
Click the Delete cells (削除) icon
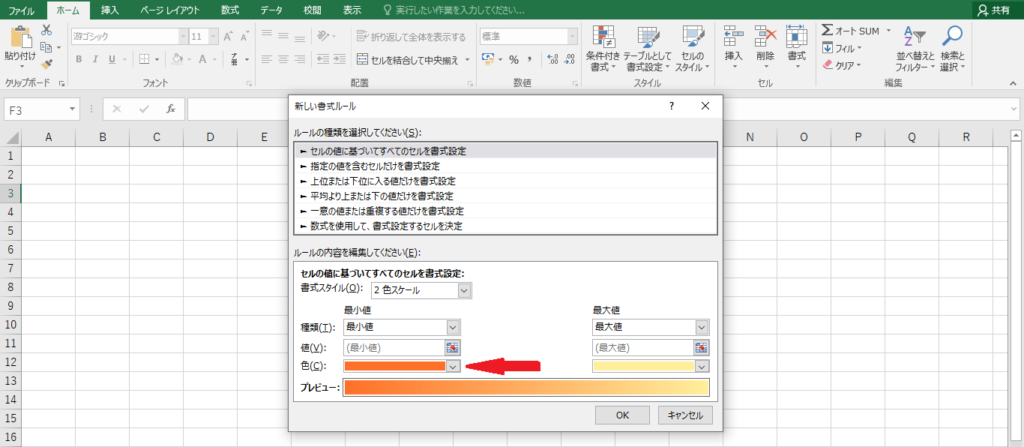pyautogui.click(x=765, y=35)
